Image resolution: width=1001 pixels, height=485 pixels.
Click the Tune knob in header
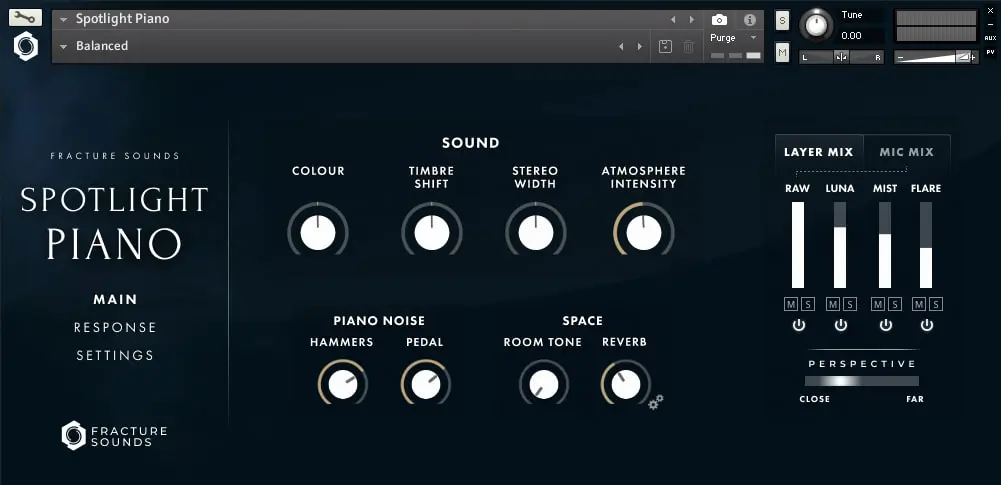816,26
